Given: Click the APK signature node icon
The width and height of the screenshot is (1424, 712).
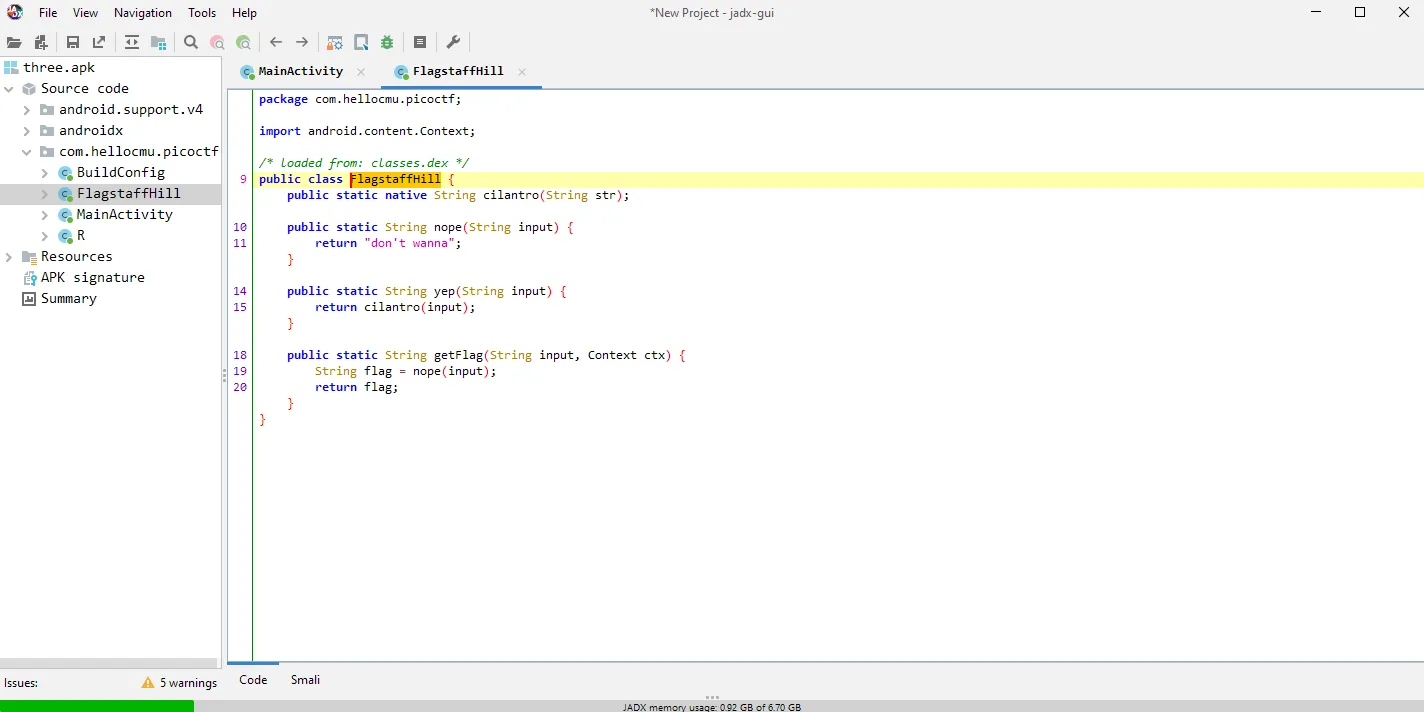Looking at the screenshot, I should tap(29, 278).
